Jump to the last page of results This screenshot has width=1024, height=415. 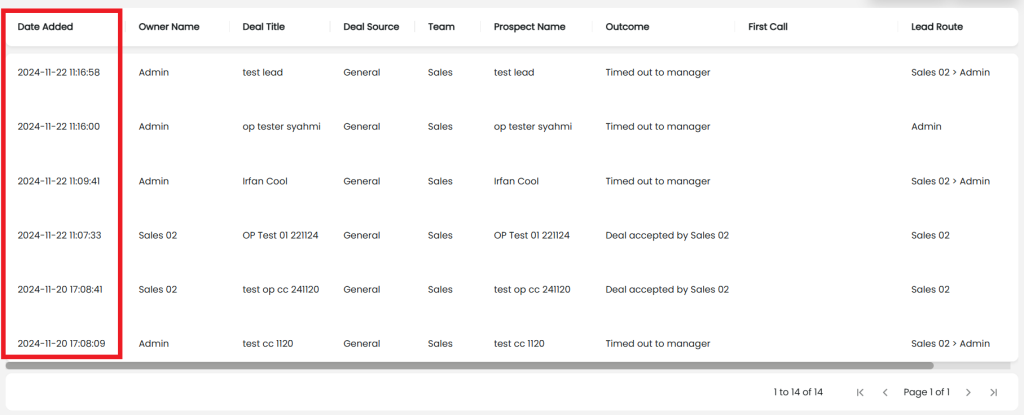coord(993,392)
